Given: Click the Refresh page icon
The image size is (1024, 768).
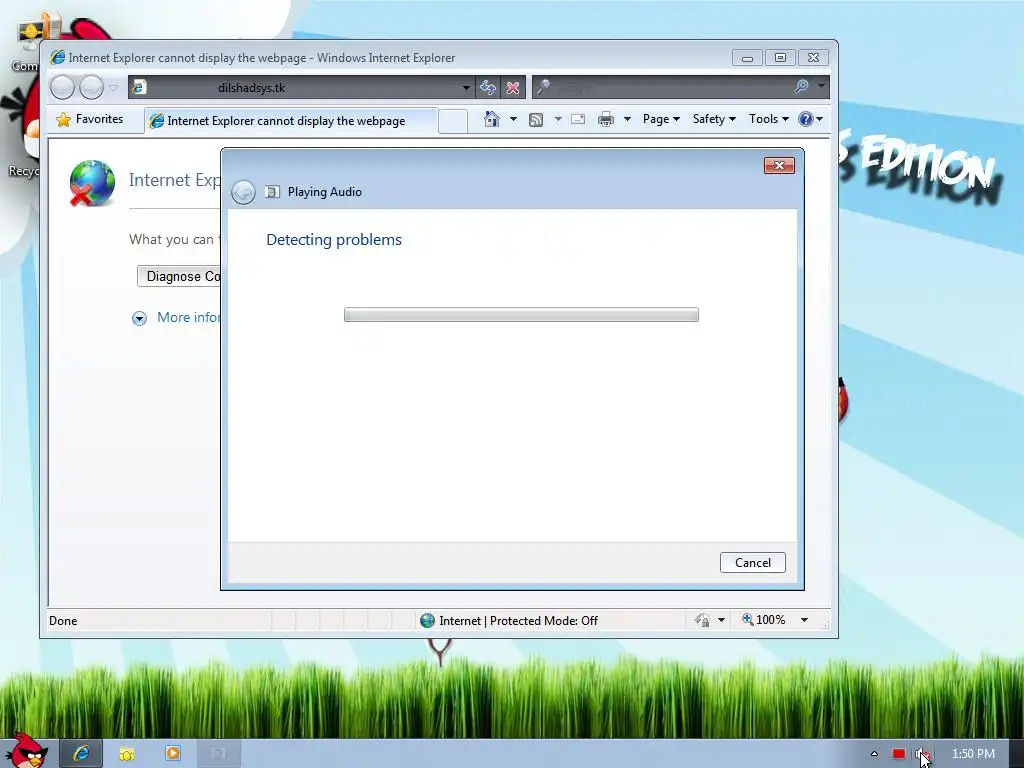Looking at the screenshot, I should [x=488, y=88].
